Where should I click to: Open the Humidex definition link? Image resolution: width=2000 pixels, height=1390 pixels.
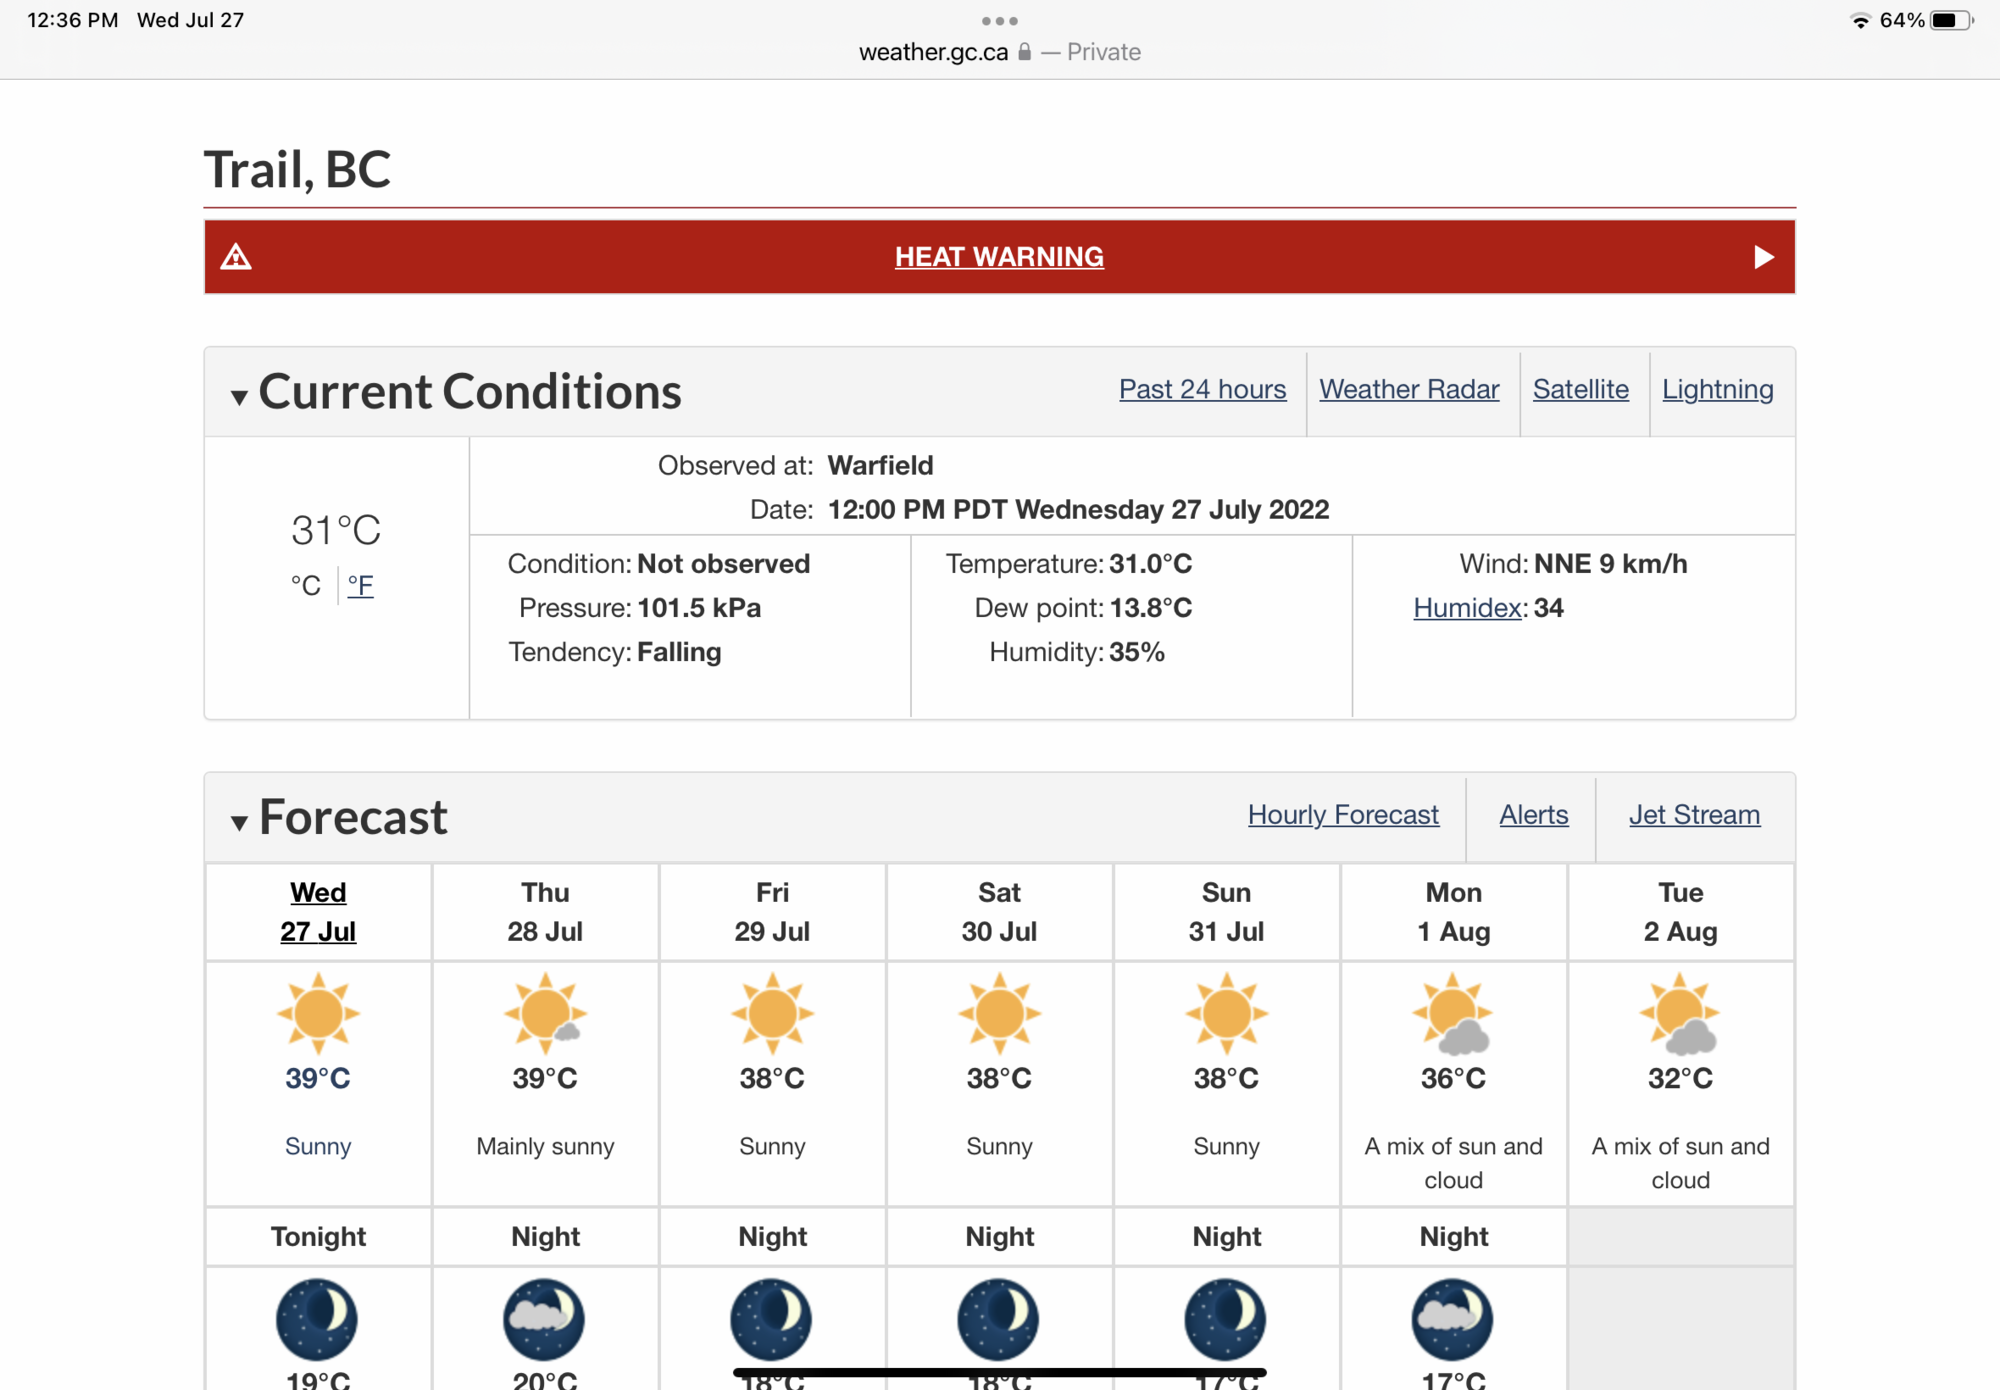1467,608
